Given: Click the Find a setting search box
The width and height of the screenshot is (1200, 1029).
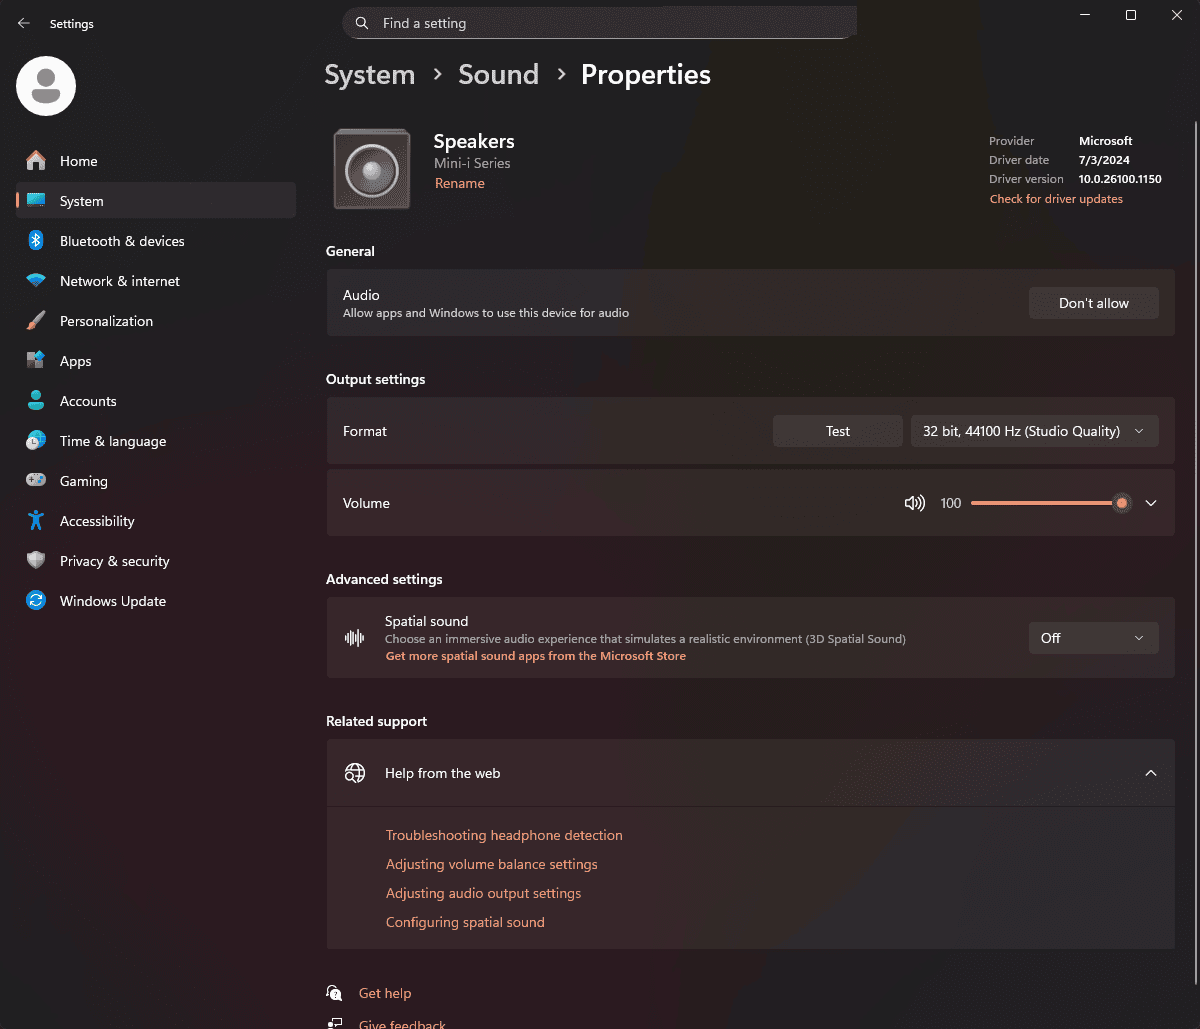Looking at the screenshot, I should pos(600,23).
